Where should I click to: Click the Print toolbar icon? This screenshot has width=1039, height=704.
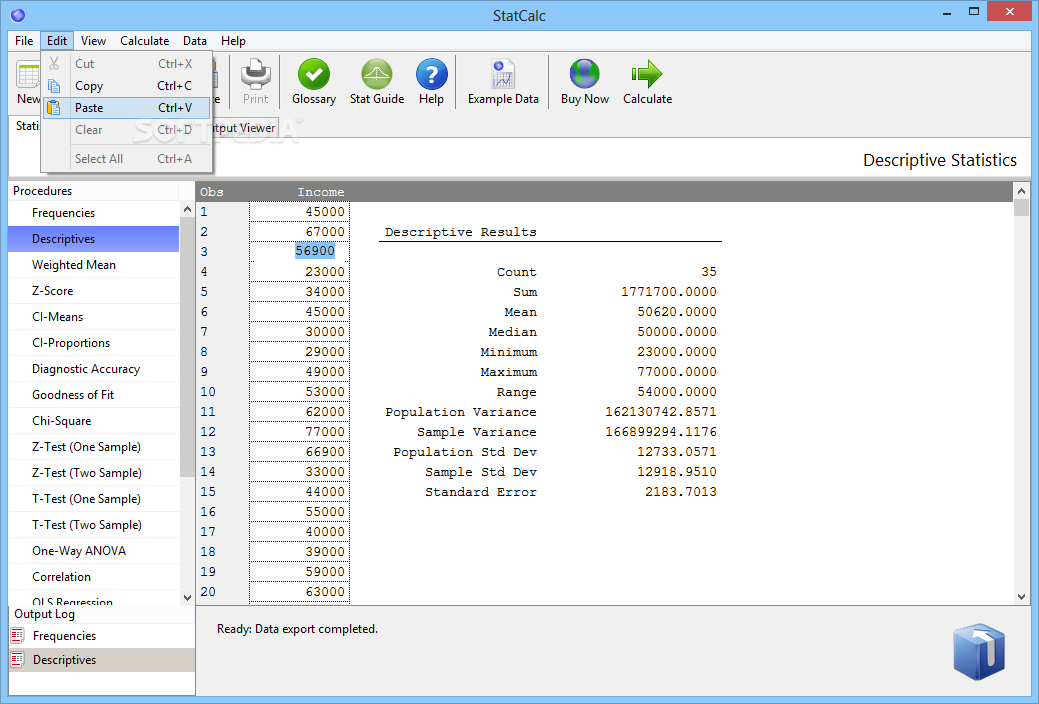(255, 74)
